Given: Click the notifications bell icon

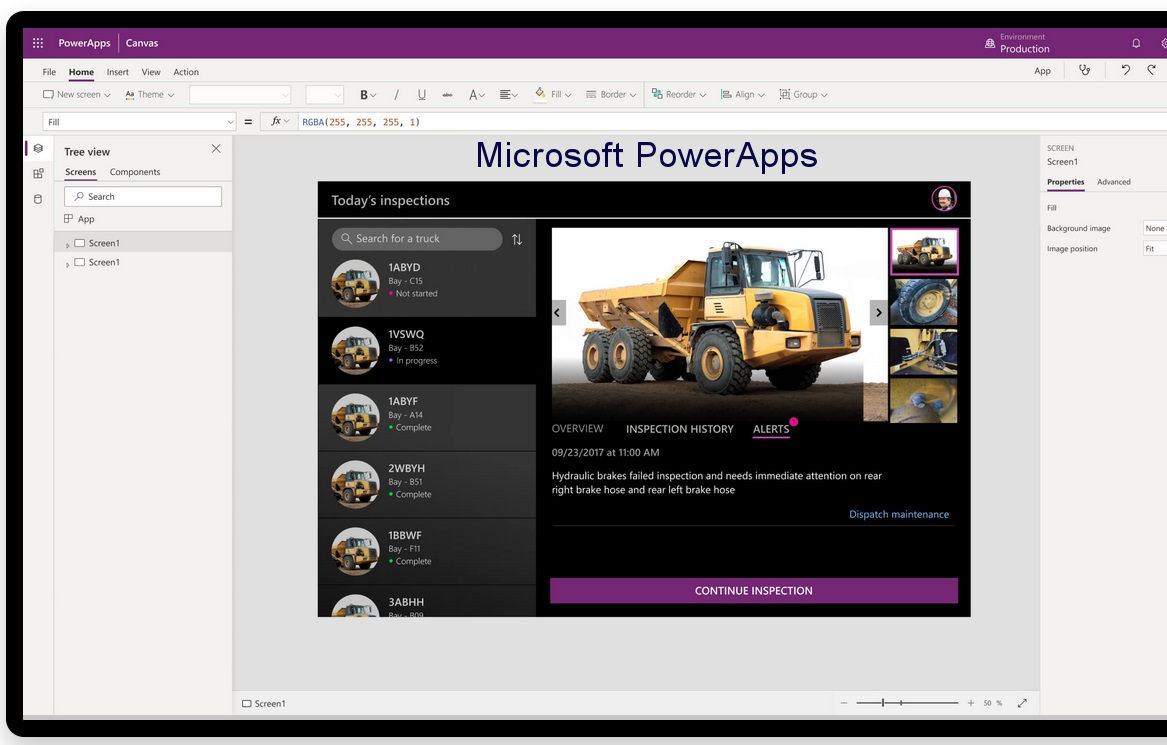Looking at the screenshot, I should tap(1136, 43).
